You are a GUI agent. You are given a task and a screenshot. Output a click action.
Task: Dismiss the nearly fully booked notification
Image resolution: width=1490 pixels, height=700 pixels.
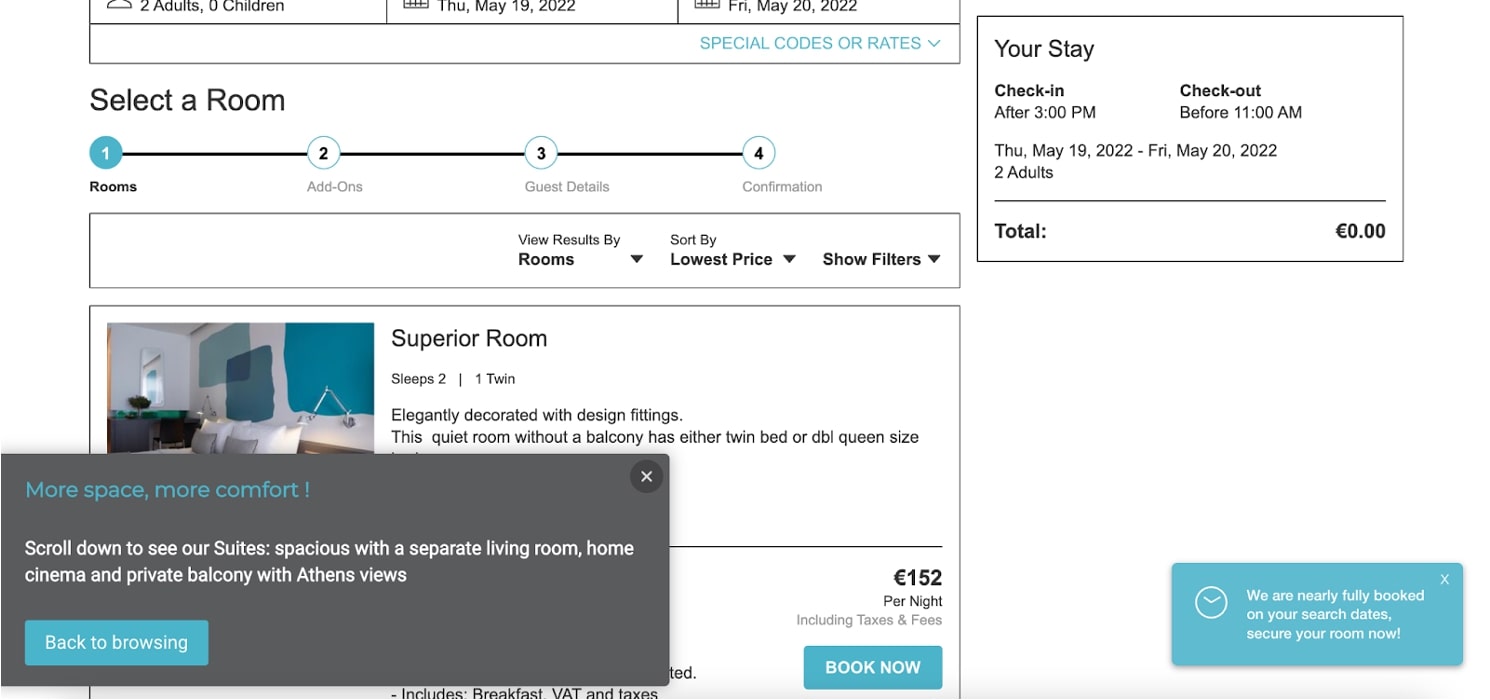point(1444,579)
